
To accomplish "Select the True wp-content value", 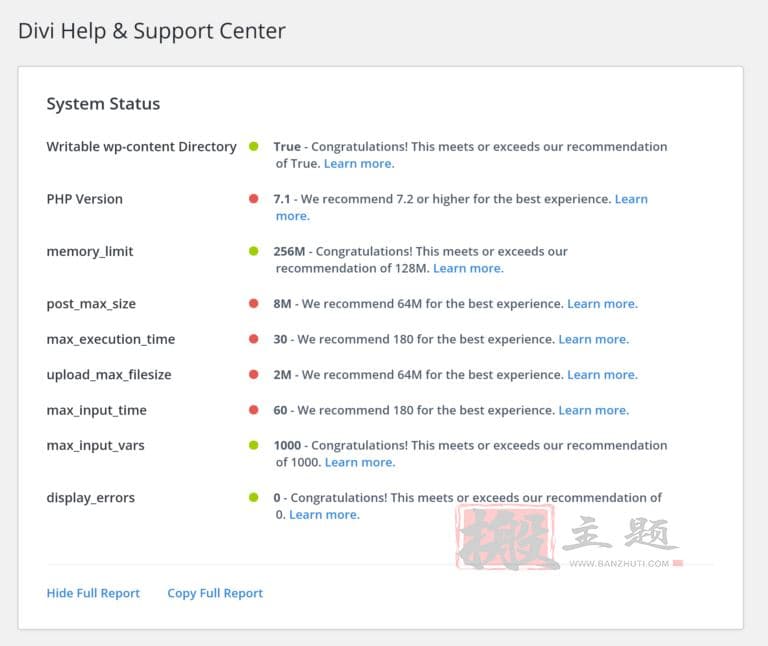I will coord(287,146).
